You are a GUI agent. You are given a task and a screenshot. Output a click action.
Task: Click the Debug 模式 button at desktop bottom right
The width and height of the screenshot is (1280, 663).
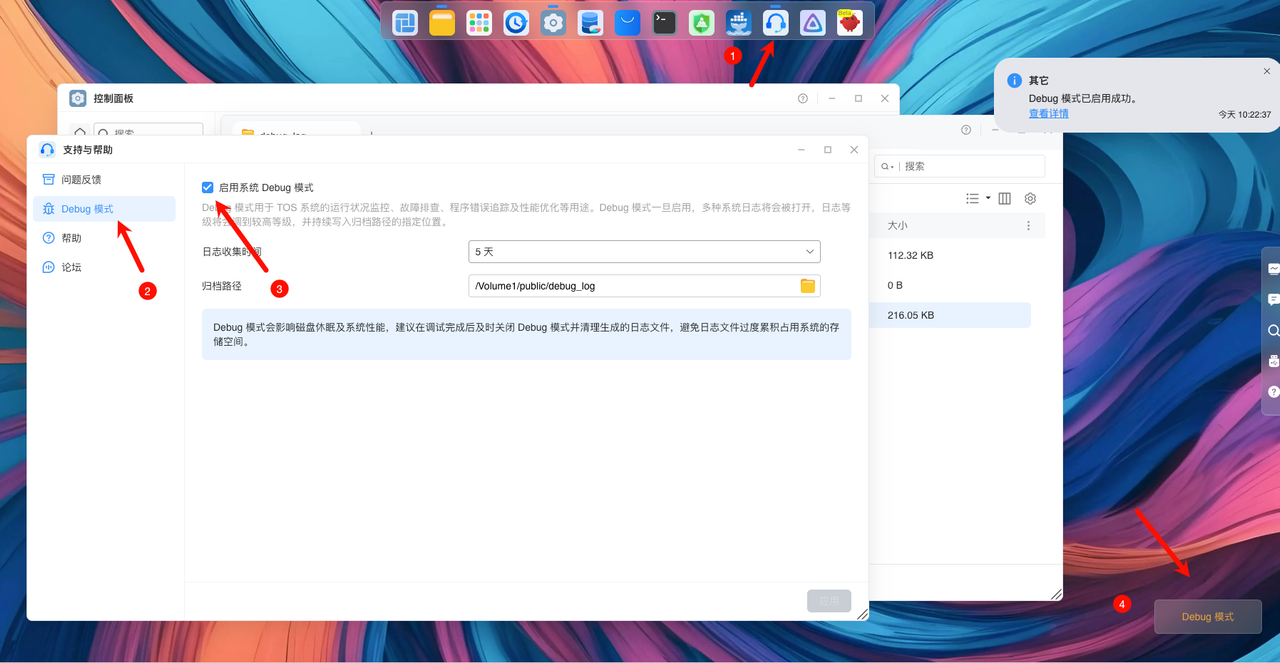1208,616
